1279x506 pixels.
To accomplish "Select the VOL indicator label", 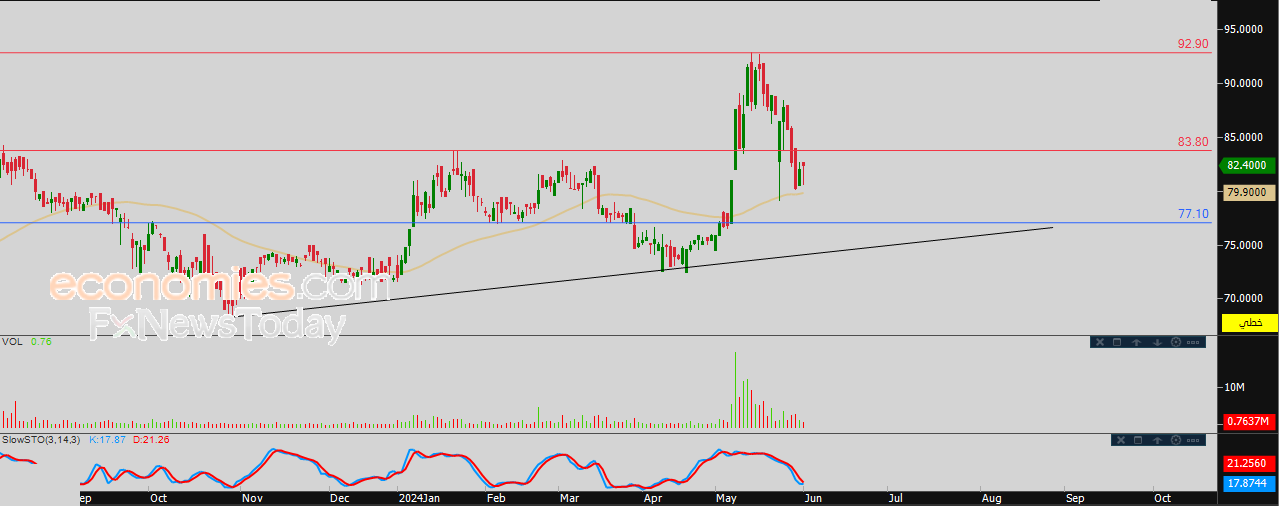I will (x=11, y=342).
